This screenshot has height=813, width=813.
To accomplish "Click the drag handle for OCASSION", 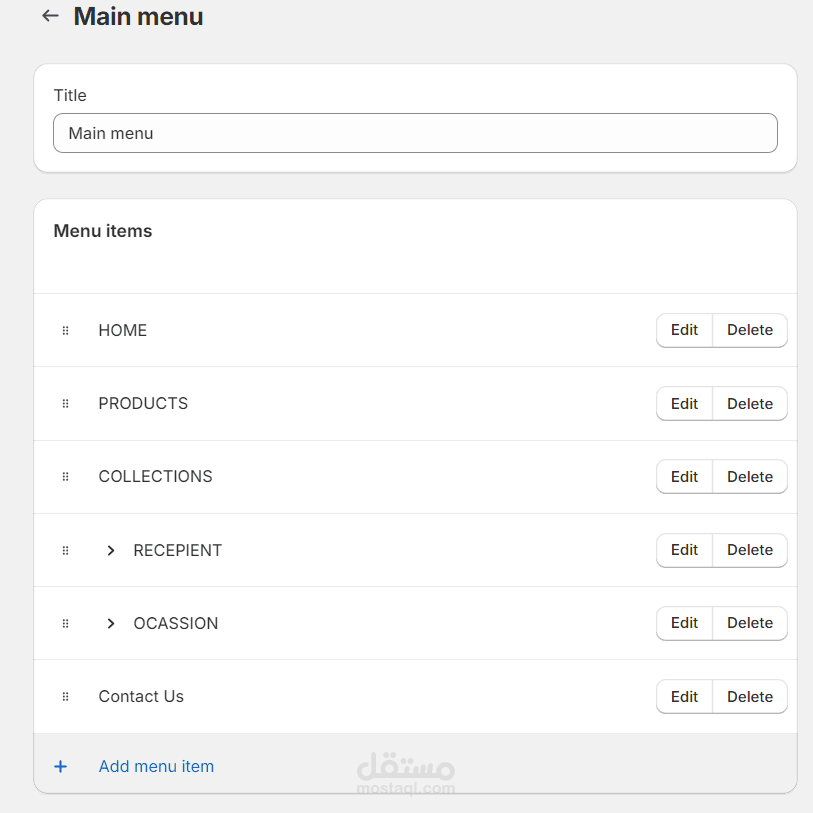I will pyautogui.click(x=66, y=623).
